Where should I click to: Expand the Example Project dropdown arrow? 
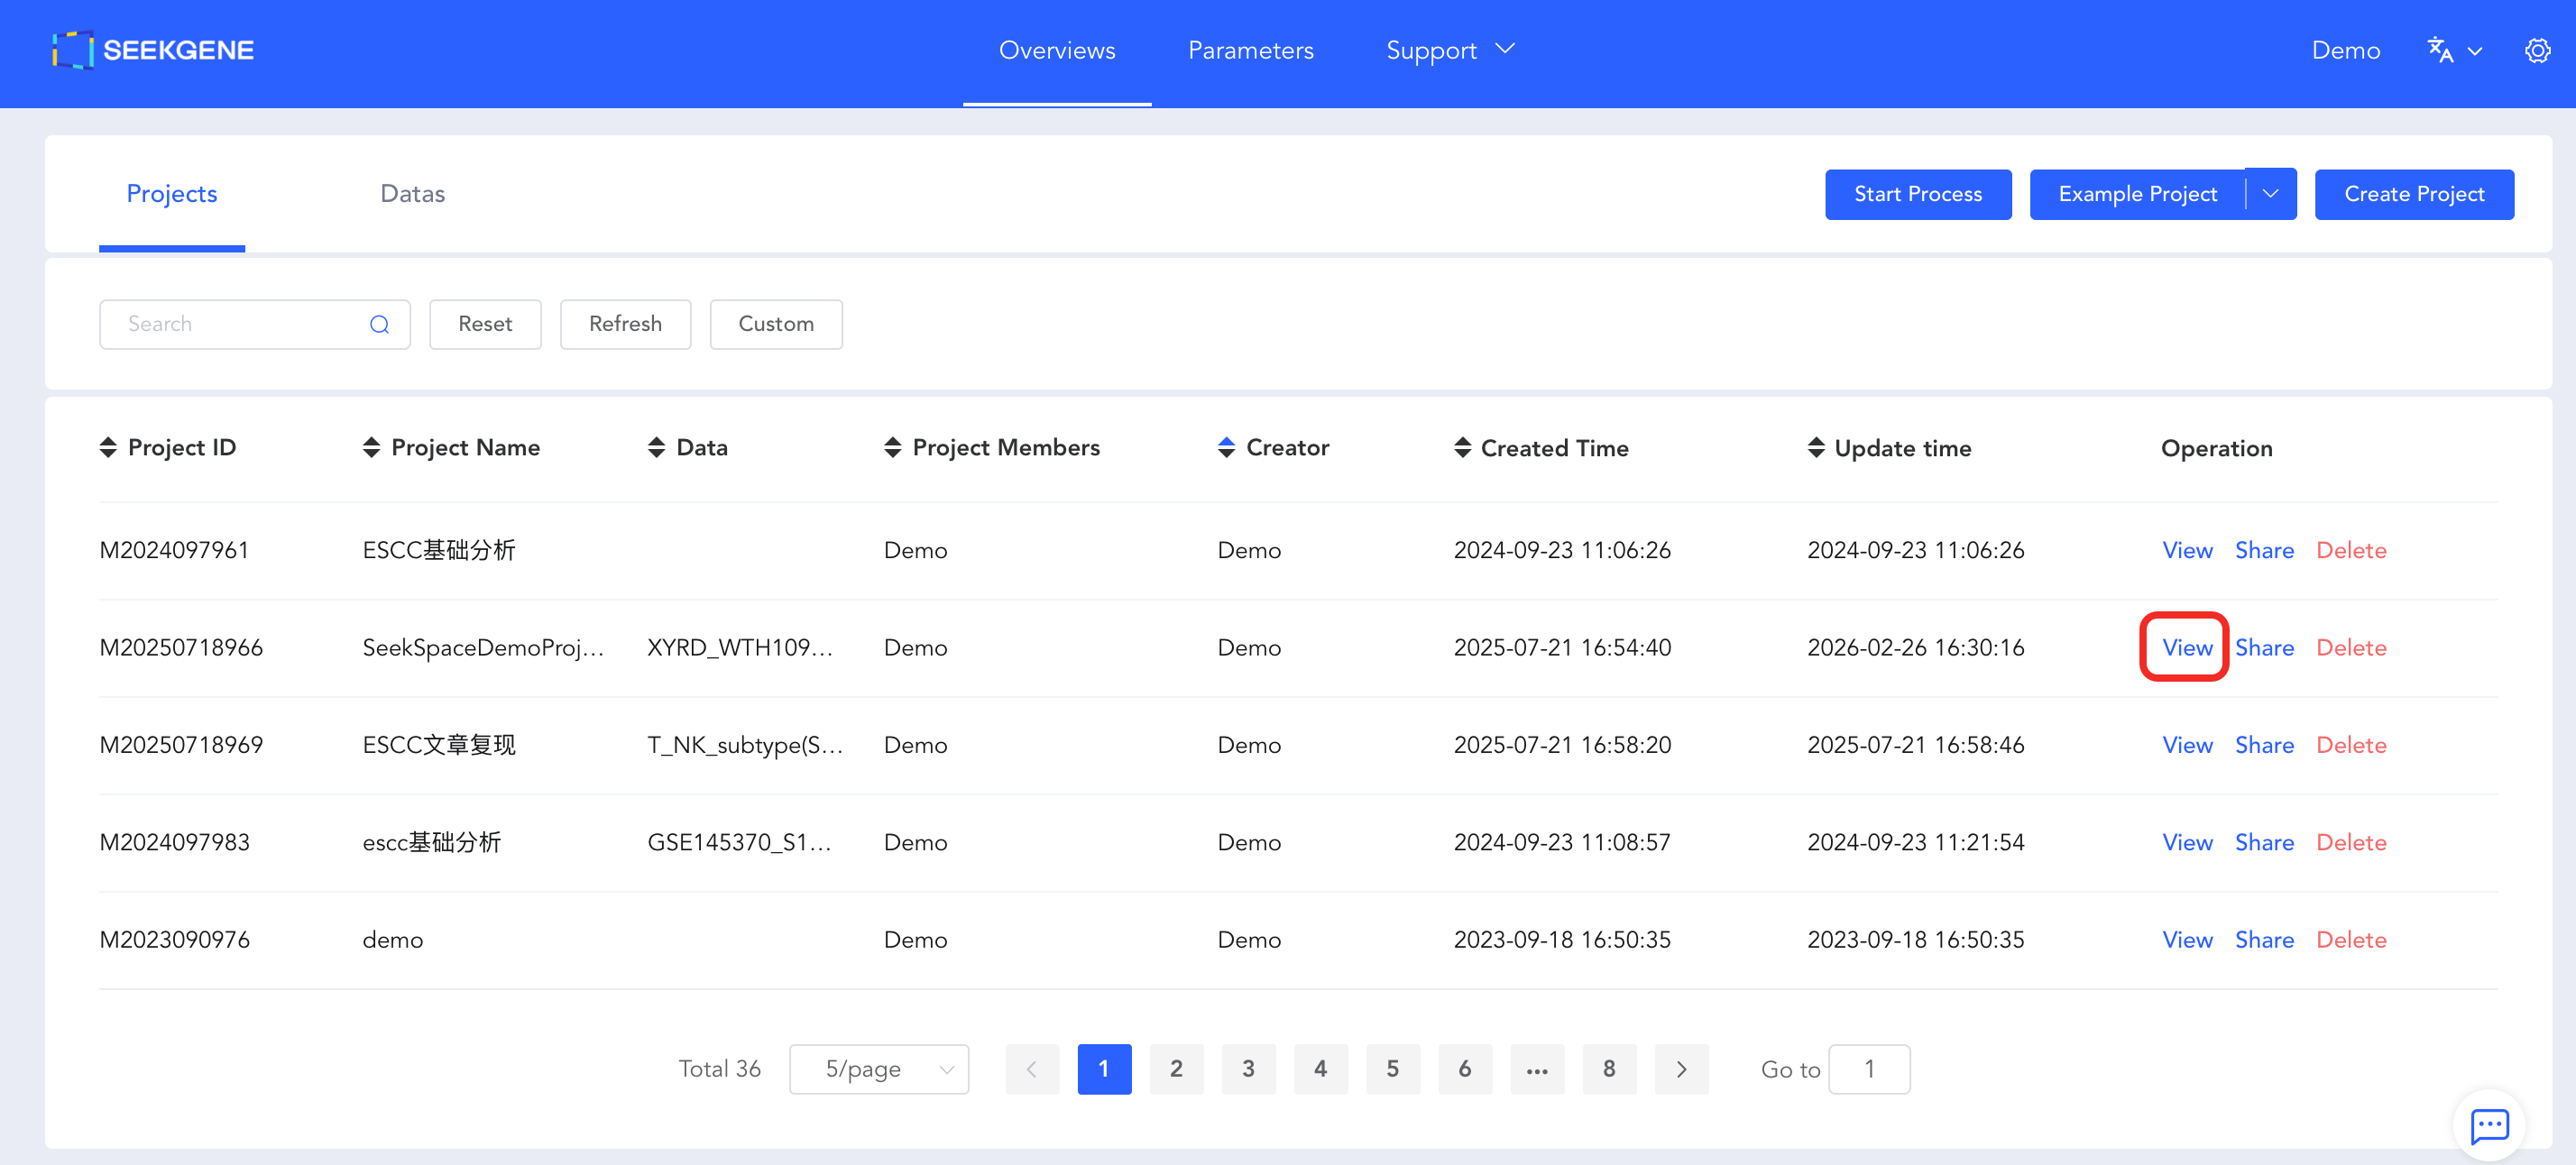2270,194
